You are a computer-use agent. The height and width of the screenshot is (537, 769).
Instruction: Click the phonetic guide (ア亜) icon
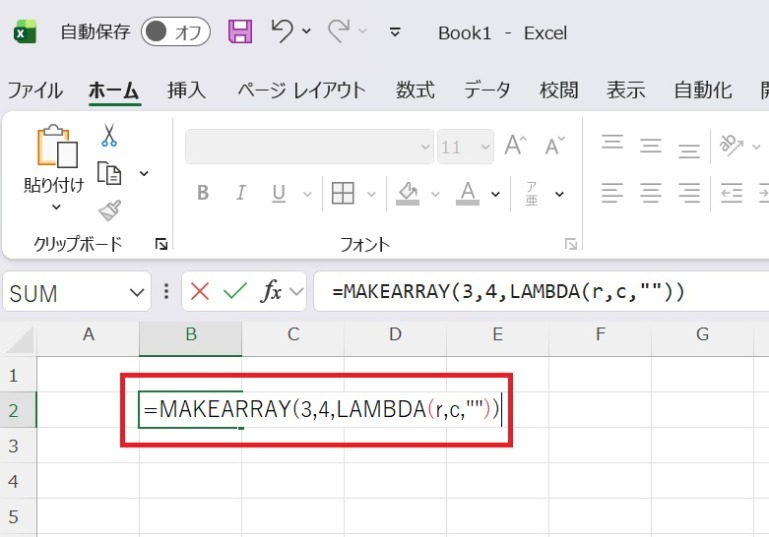pos(532,193)
